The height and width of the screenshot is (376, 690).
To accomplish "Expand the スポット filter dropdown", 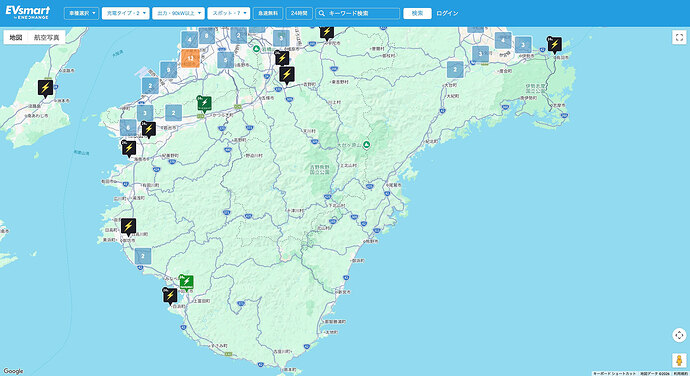I will tap(229, 13).
